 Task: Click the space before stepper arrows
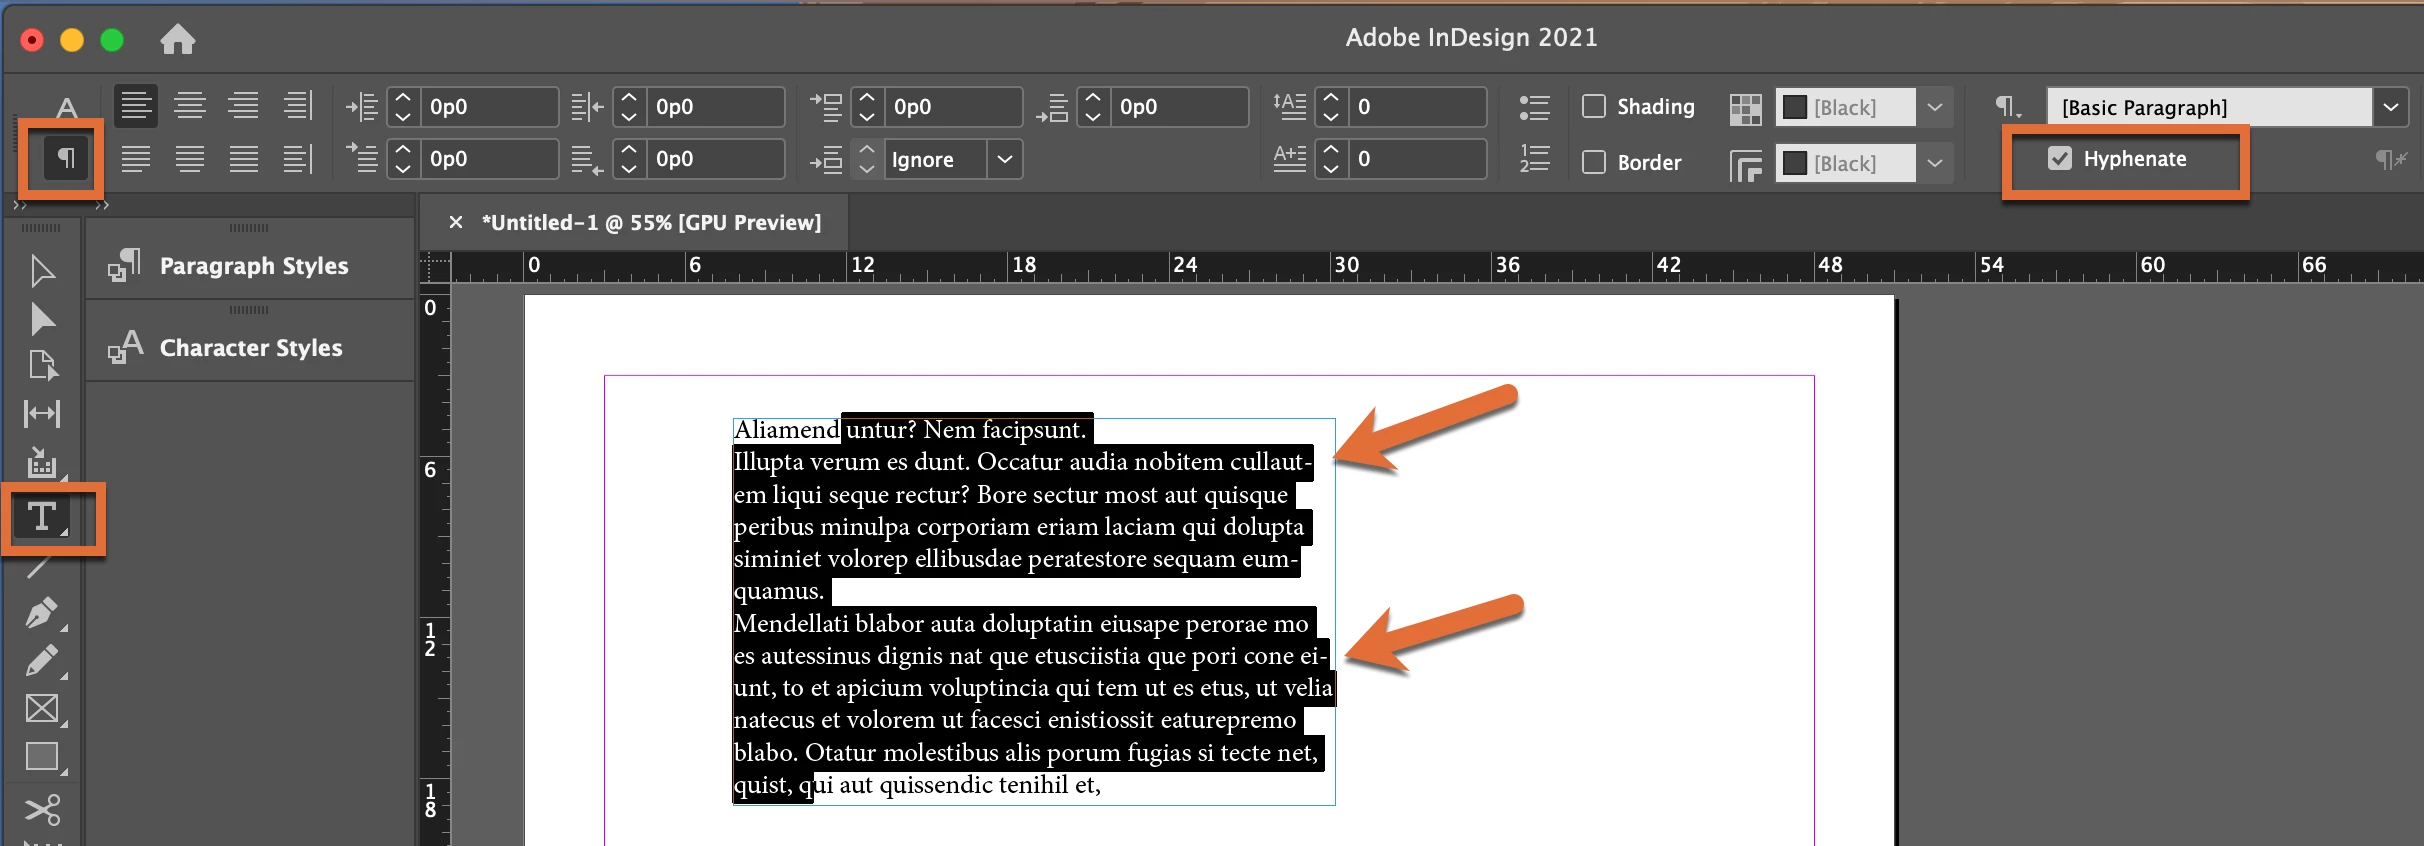[867, 106]
